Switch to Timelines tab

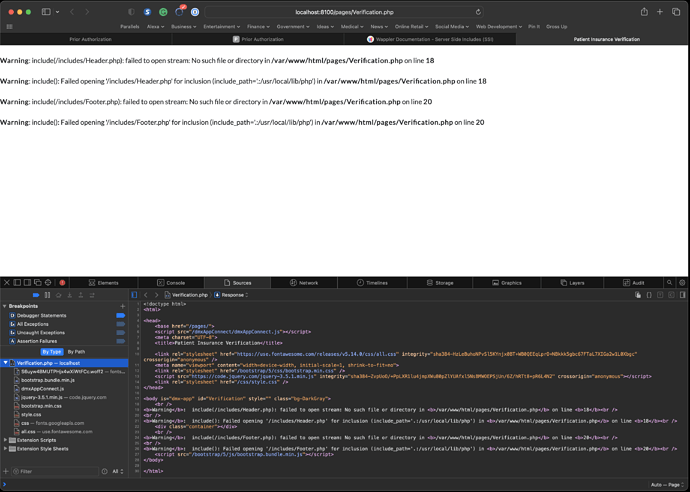point(372,283)
